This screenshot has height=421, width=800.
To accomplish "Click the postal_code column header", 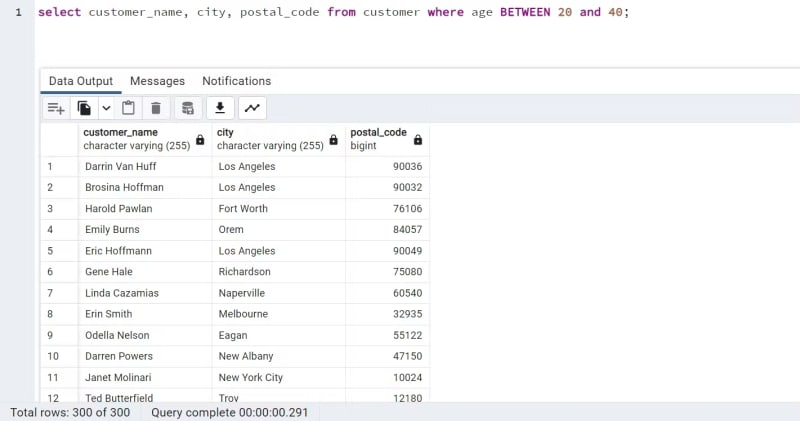I will click(387, 139).
